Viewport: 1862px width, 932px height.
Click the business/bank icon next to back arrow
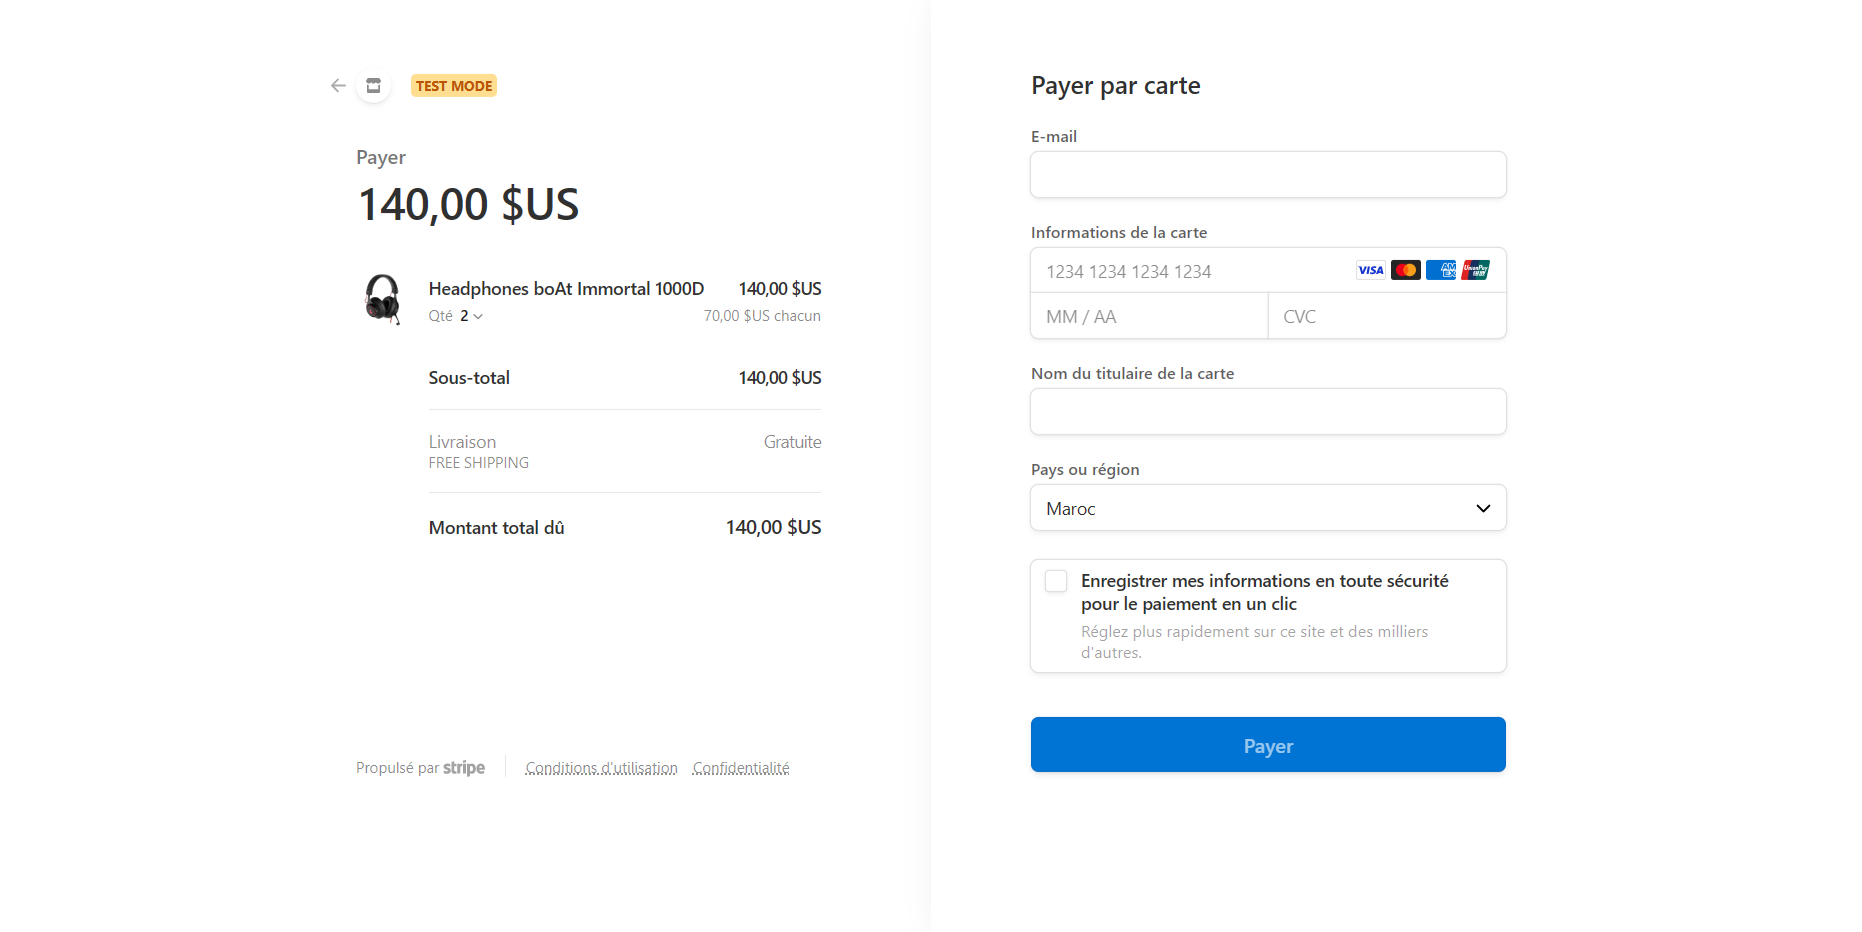(373, 86)
